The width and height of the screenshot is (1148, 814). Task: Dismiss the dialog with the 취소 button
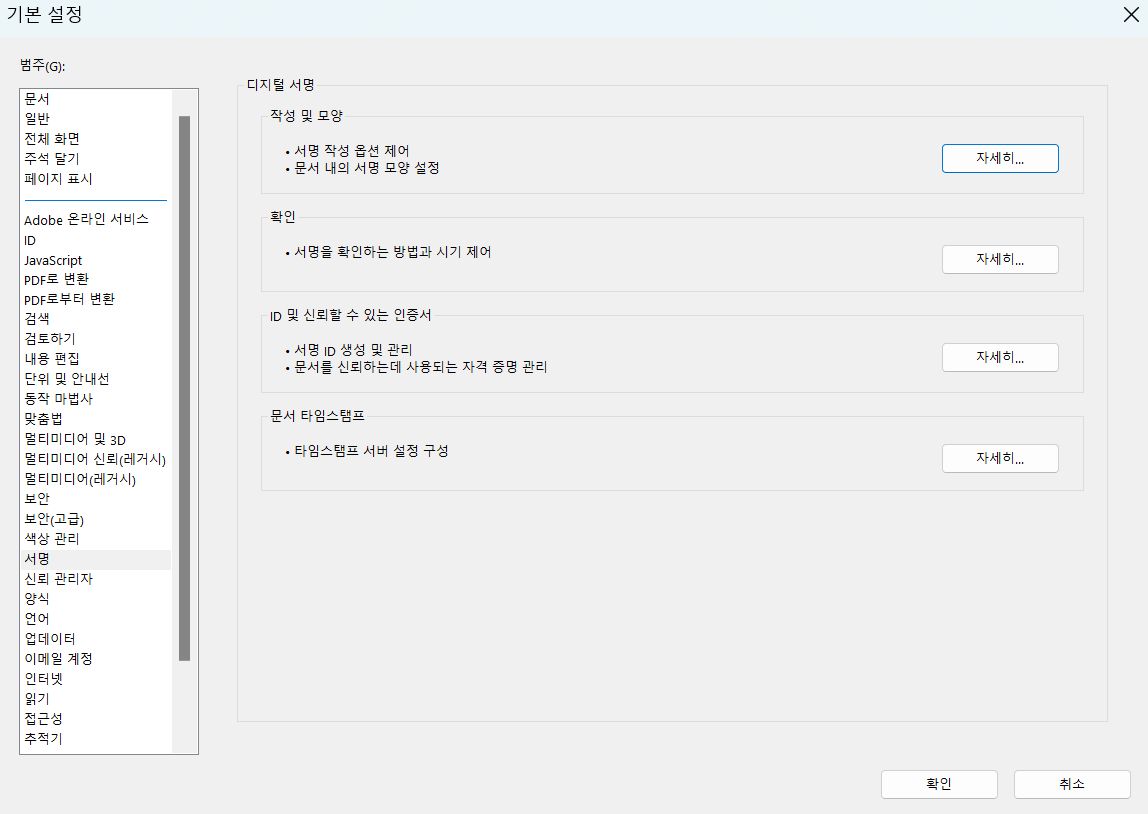pyautogui.click(x=1071, y=784)
